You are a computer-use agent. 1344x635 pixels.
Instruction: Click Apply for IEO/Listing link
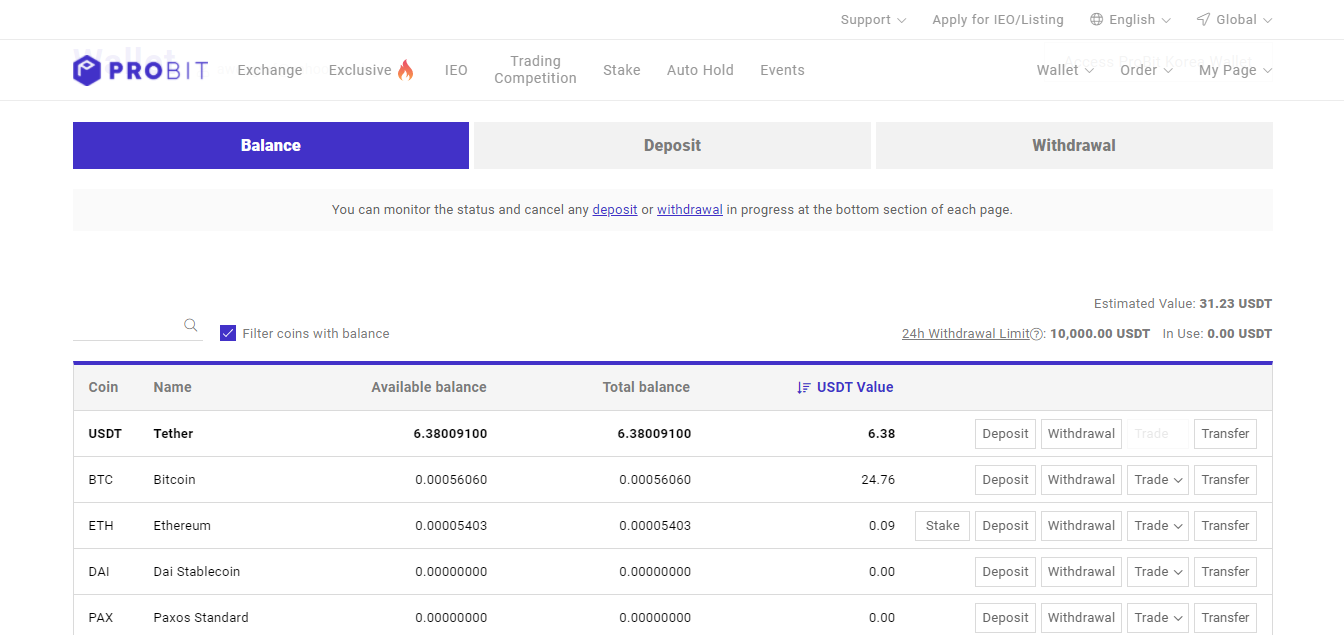(x=997, y=20)
